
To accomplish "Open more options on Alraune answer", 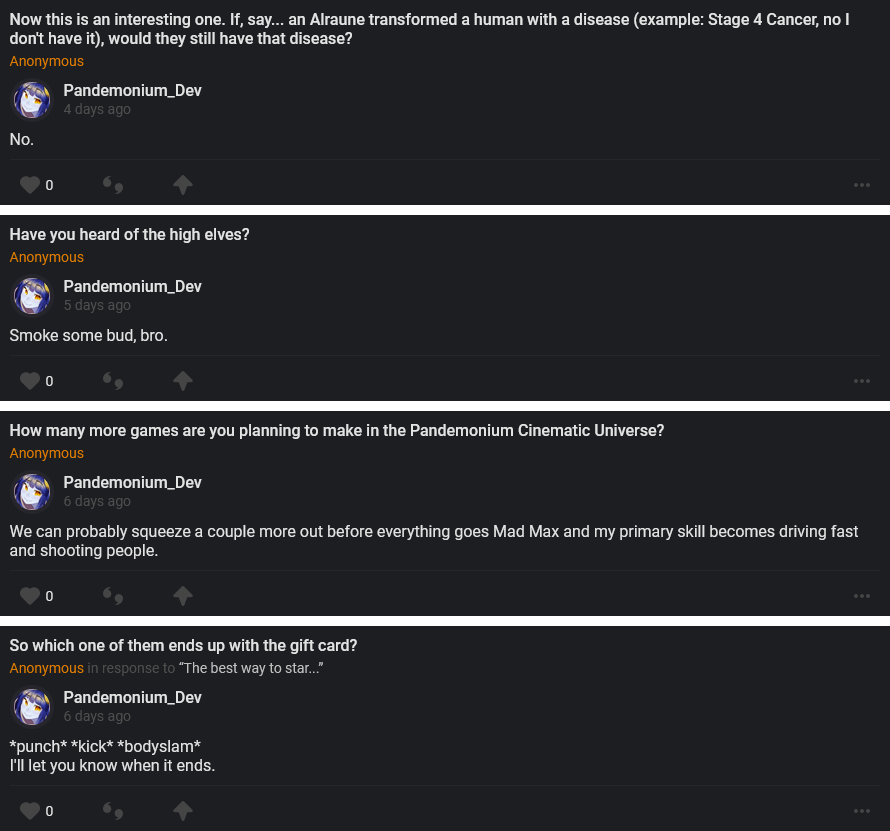I will pos(862,185).
